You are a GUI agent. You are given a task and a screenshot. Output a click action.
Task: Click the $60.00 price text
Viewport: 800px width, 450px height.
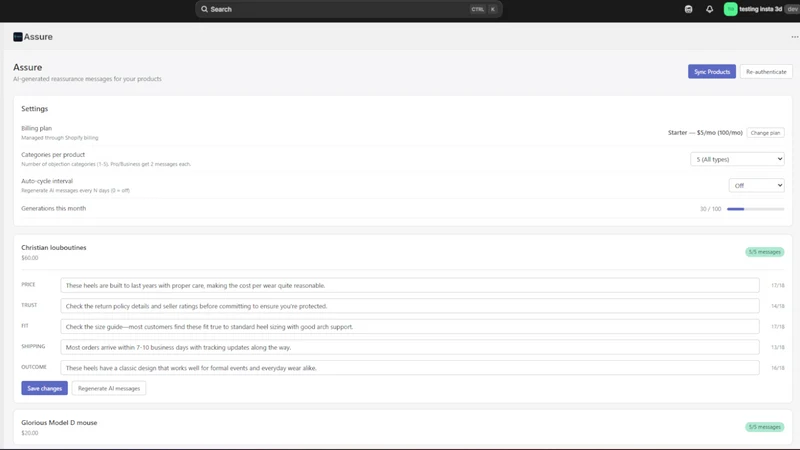tap(30, 258)
